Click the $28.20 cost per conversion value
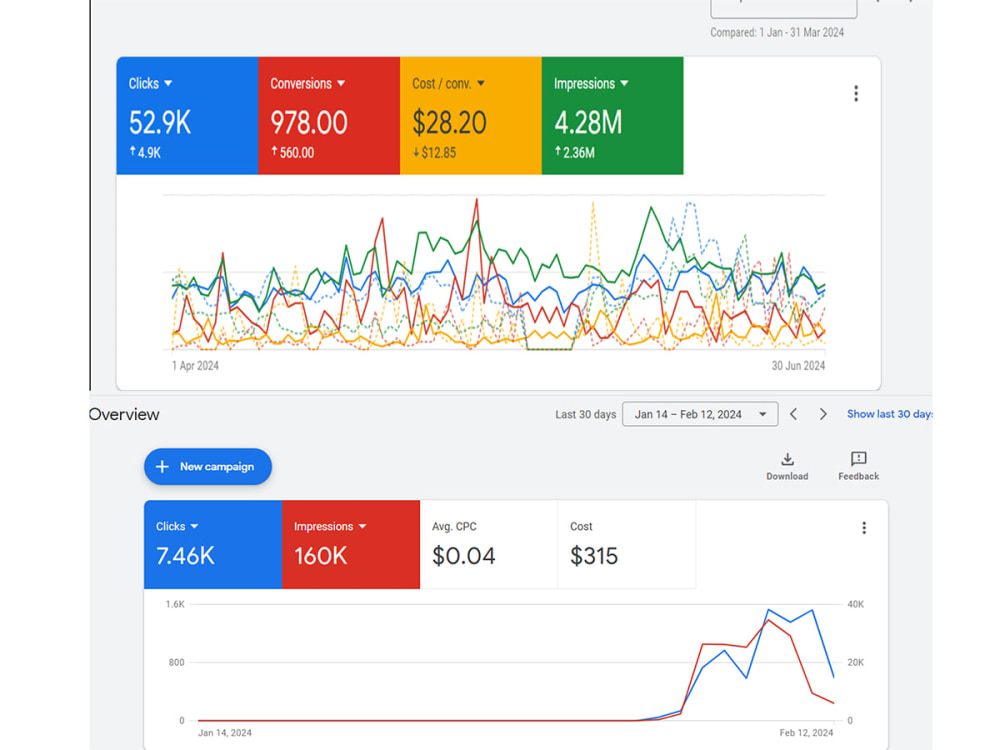This screenshot has width=1000, height=750. [449, 122]
